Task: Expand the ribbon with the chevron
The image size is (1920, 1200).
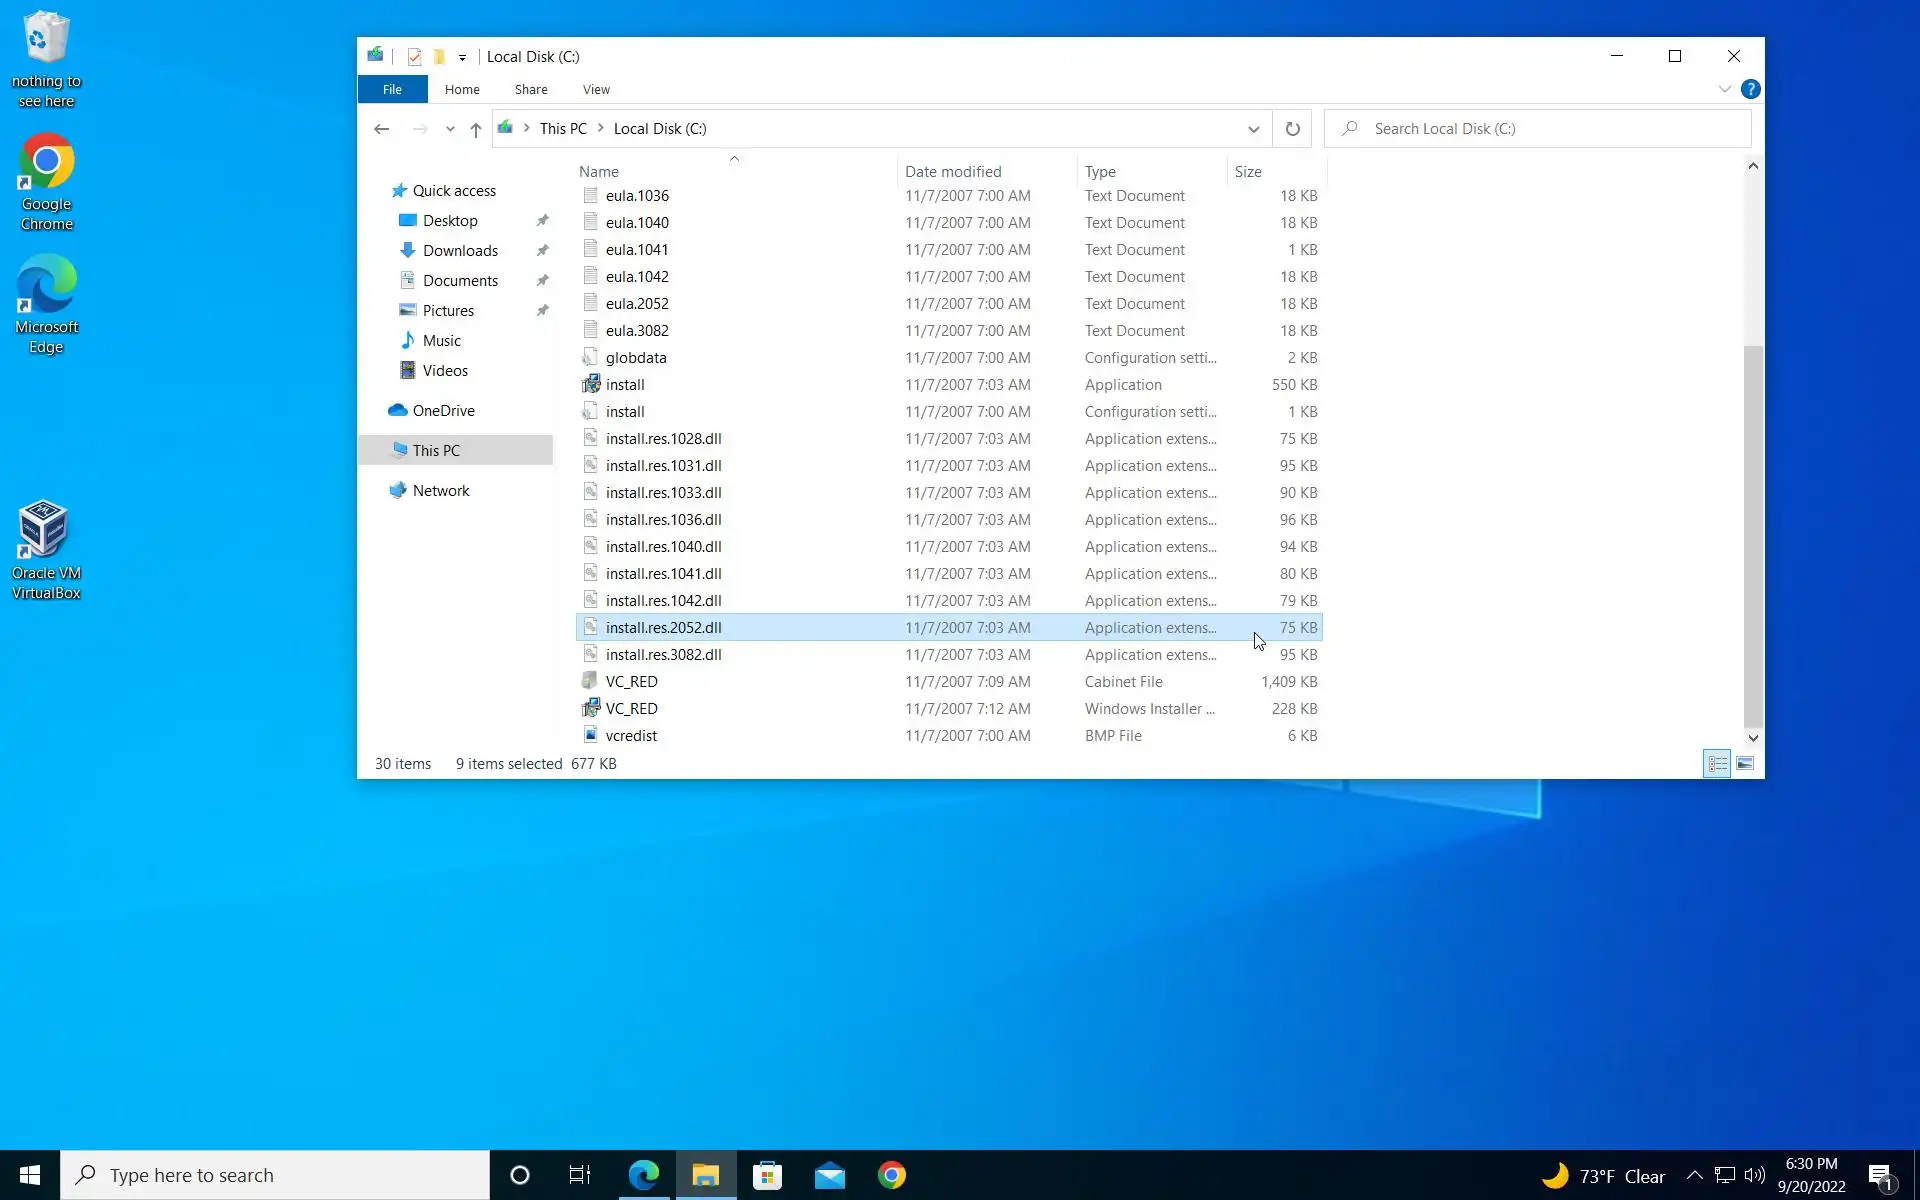Action: pos(1725,89)
